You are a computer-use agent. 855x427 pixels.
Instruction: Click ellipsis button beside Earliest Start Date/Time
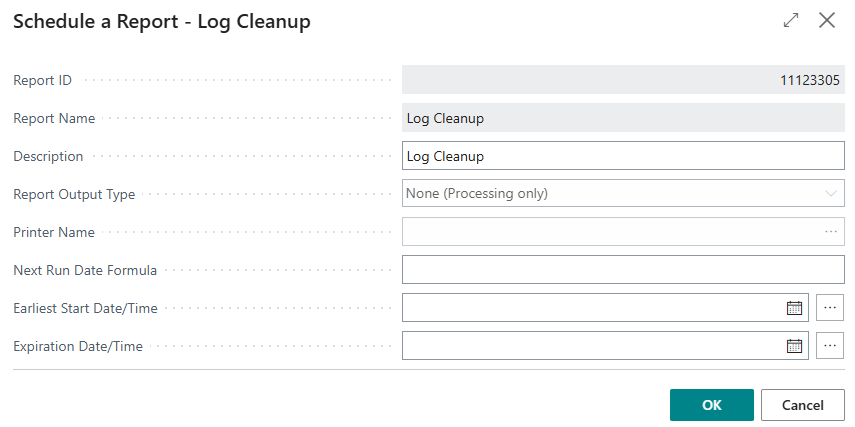830,308
